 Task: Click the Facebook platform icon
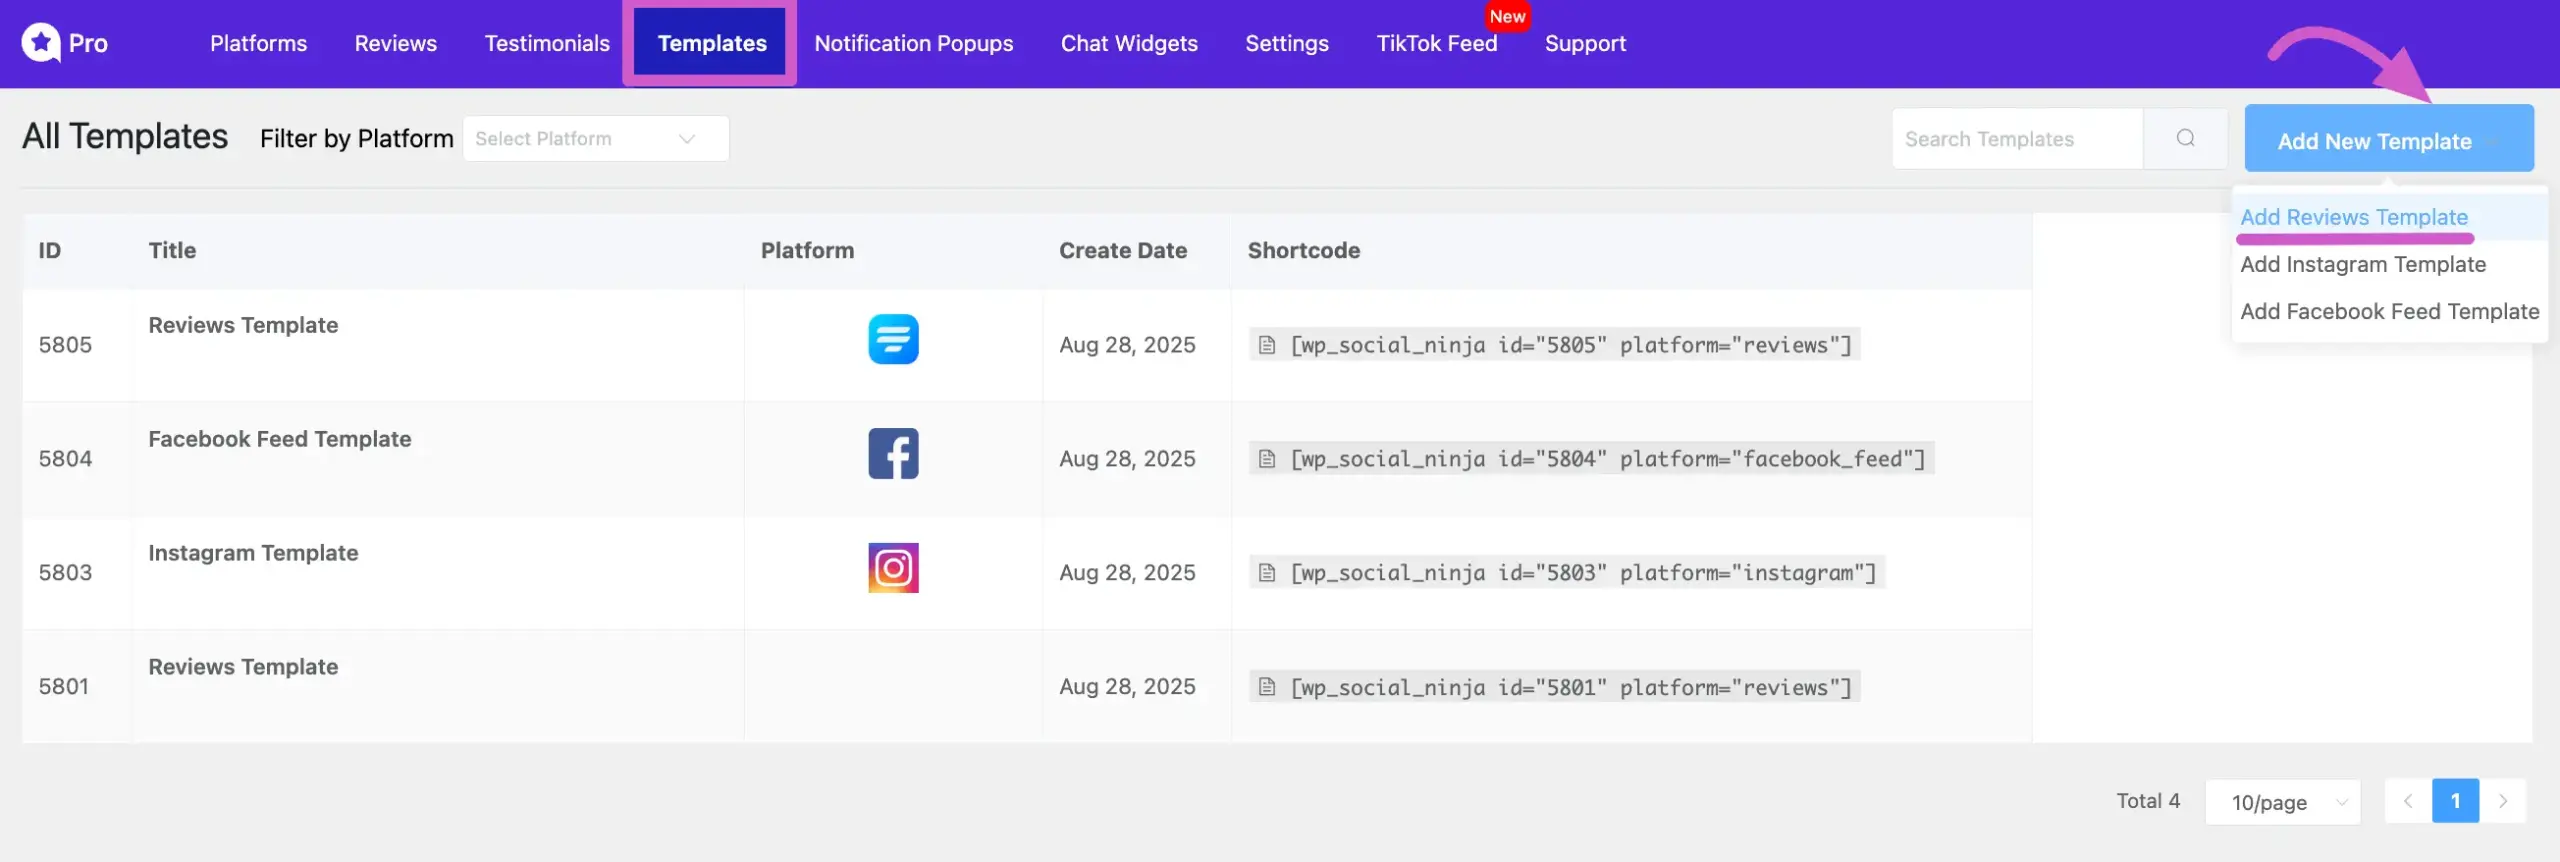pos(892,454)
